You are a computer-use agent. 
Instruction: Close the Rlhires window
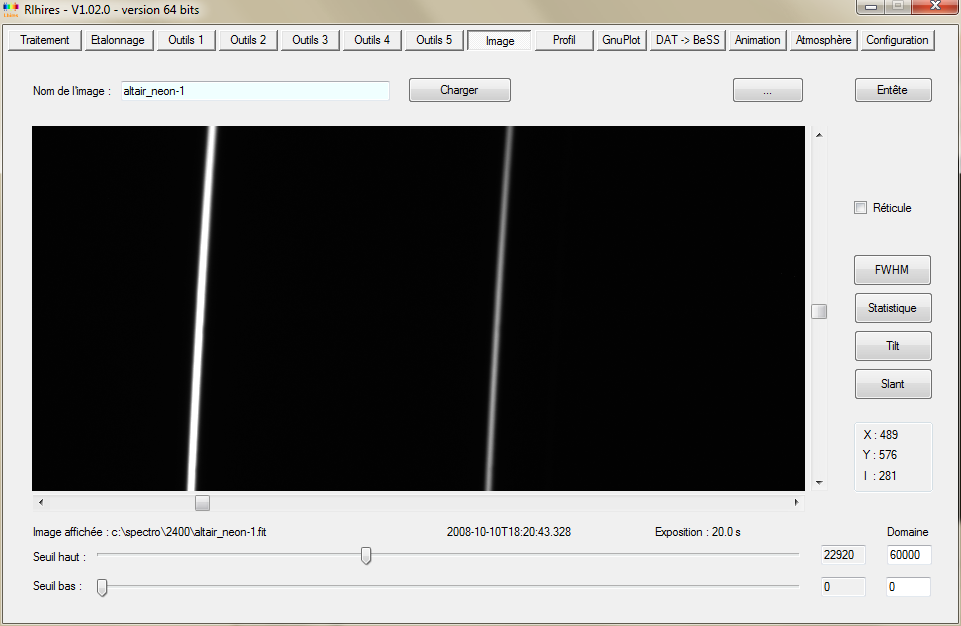[935, 6]
